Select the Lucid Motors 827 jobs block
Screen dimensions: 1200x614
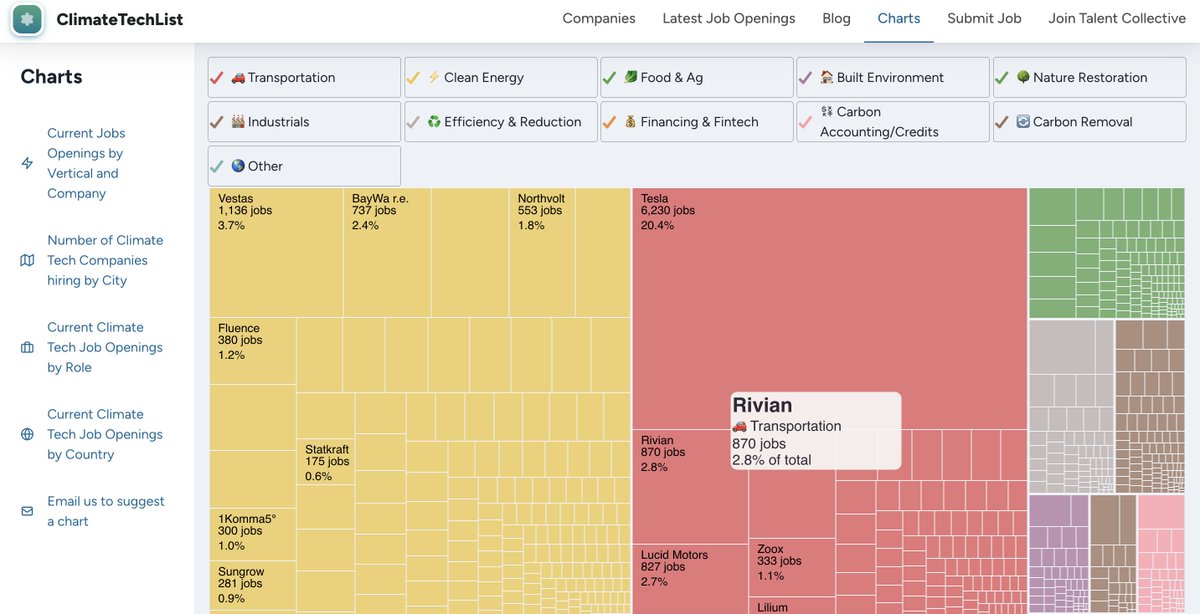pyautogui.click(x=690, y=579)
